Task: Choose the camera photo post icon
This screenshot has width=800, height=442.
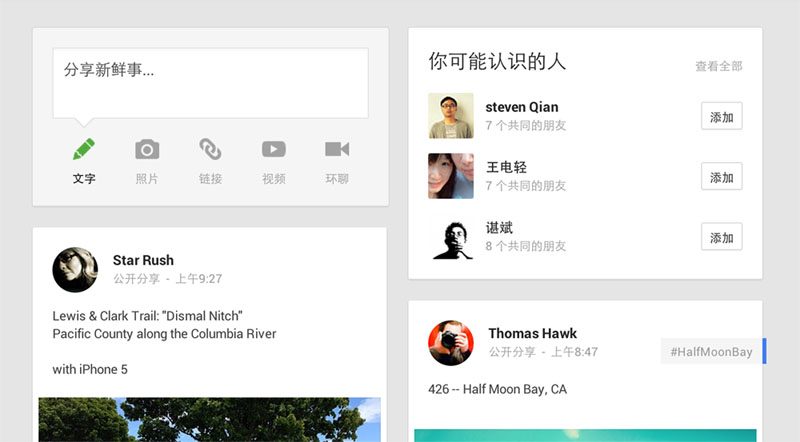Action: (147, 150)
